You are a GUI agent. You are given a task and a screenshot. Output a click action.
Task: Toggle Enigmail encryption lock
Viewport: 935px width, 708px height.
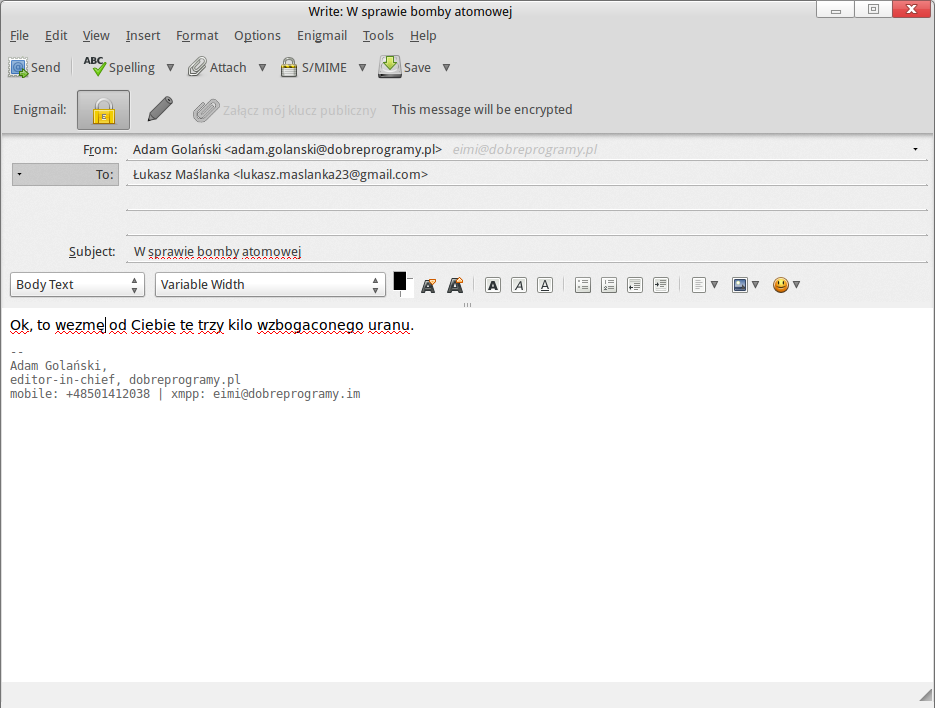point(103,110)
